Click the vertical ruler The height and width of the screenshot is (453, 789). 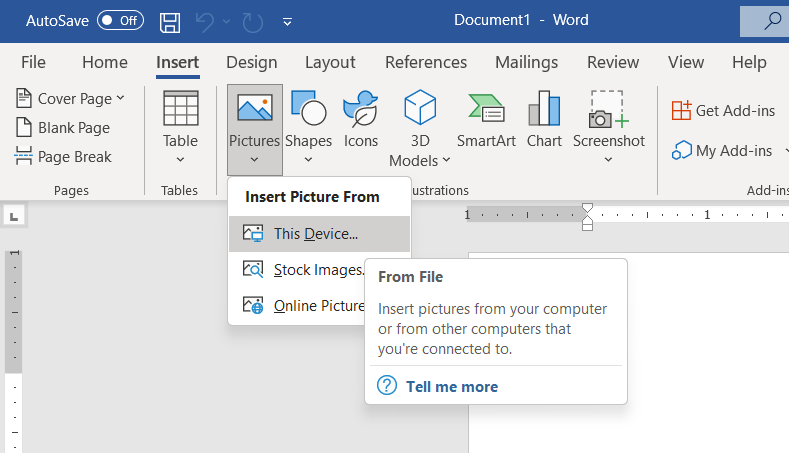(14, 350)
